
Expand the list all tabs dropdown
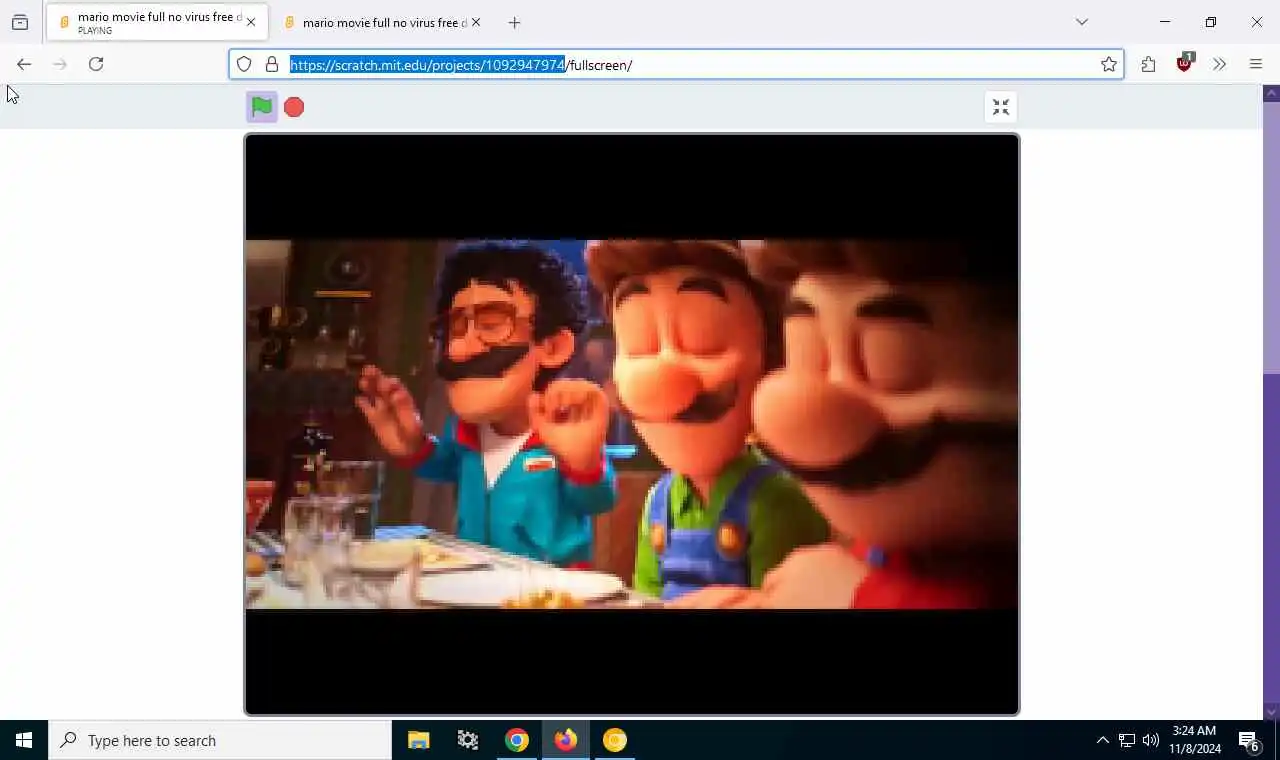pyautogui.click(x=1082, y=22)
